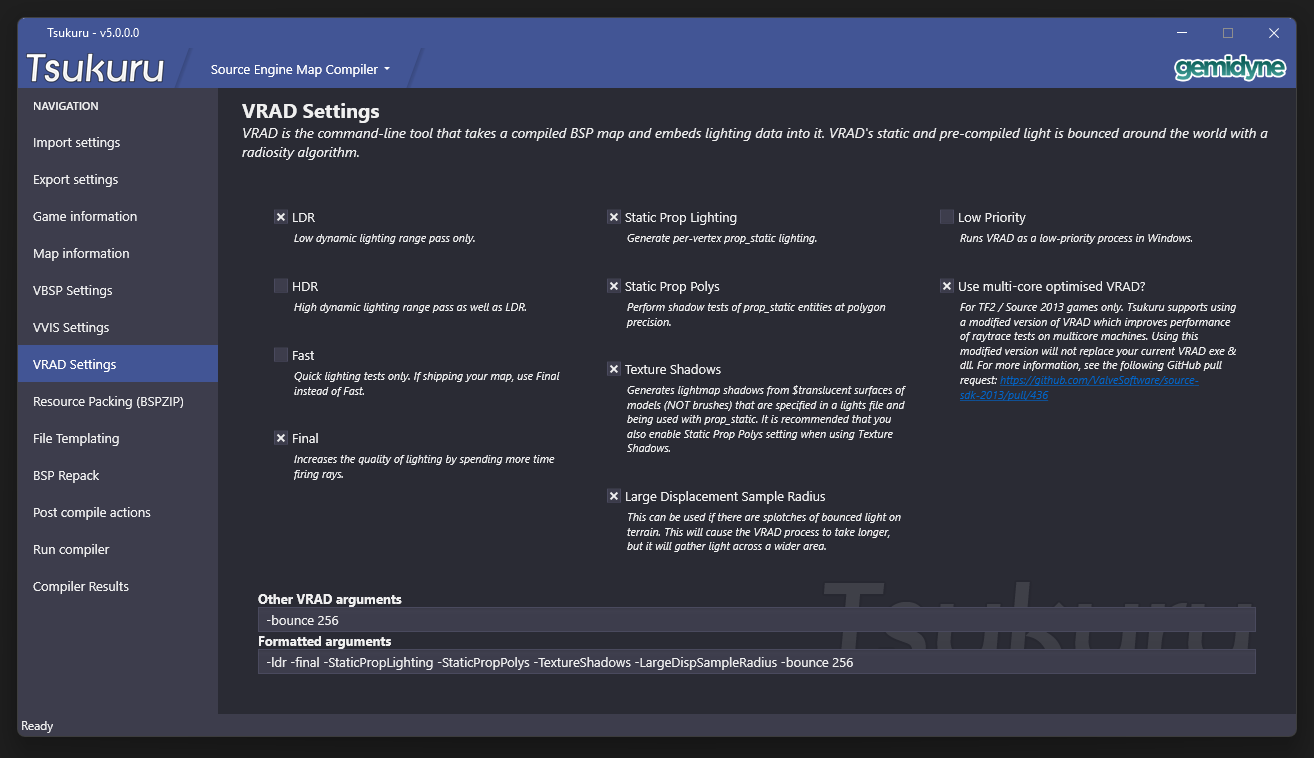This screenshot has height=758, width=1314.
Task: Click the Tsukuru logo in header
Action: 95,68
